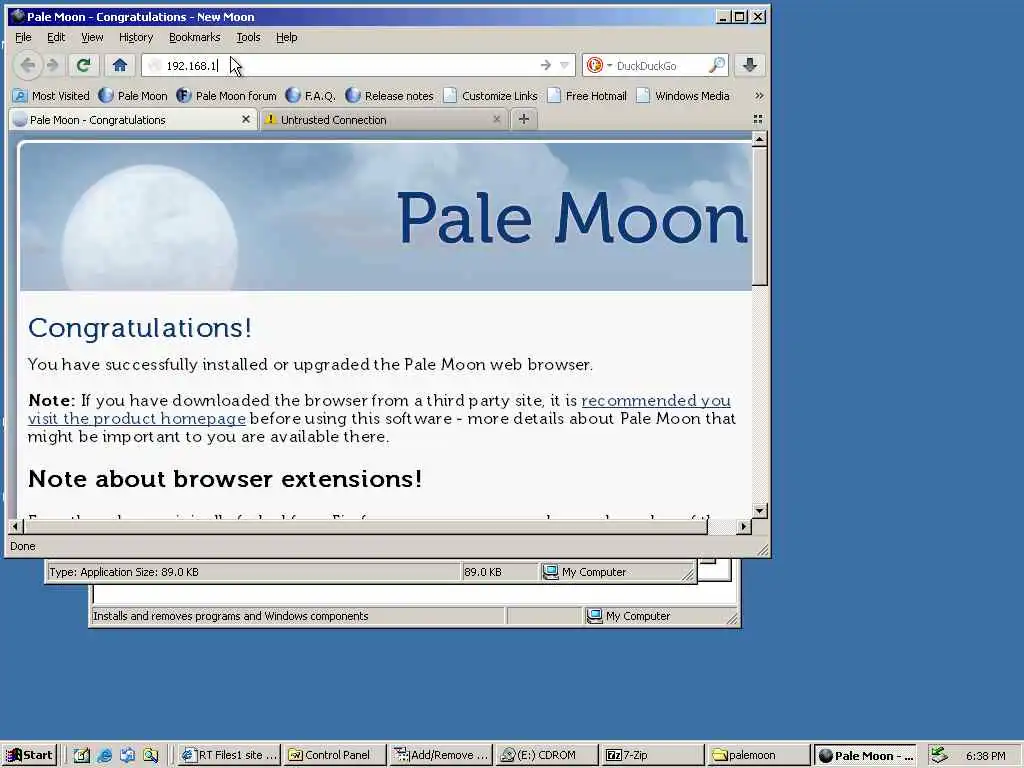This screenshot has height=768, width=1024.
Task: Go to the home page icon
Action: (120, 65)
